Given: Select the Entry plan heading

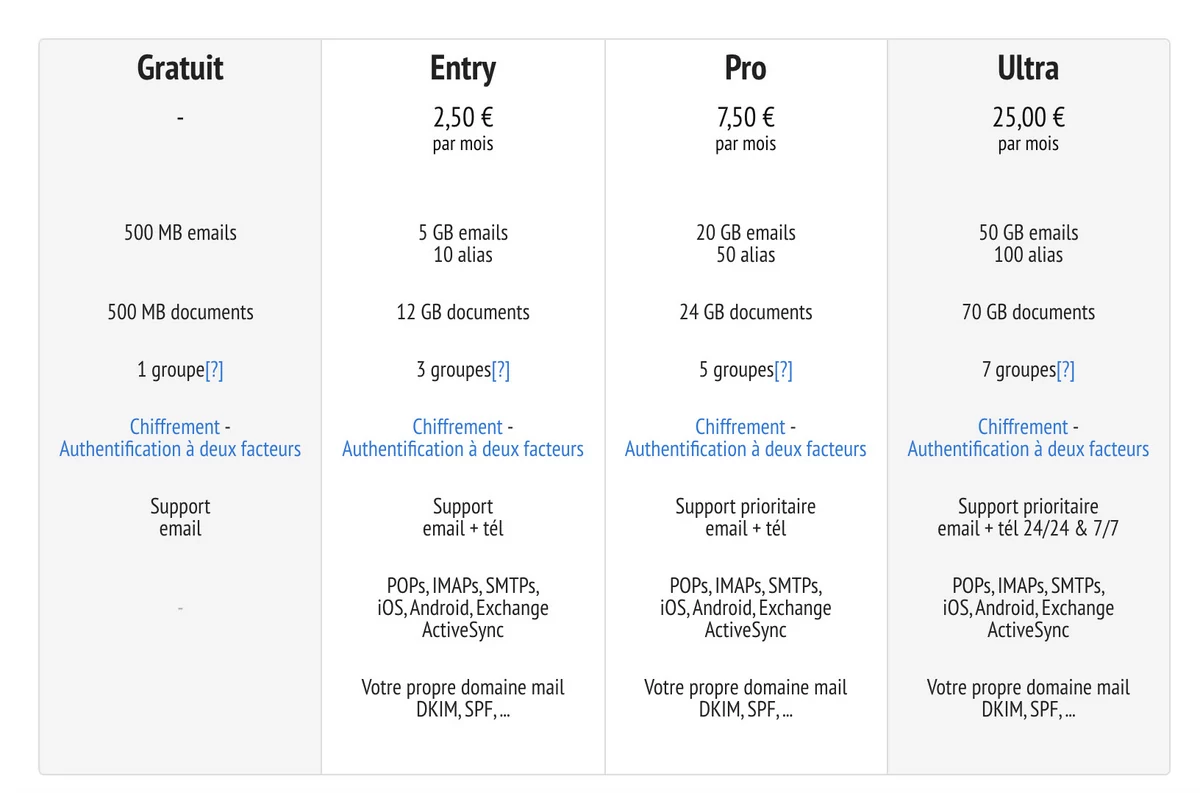Looking at the screenshot, I should pos(463,69).
